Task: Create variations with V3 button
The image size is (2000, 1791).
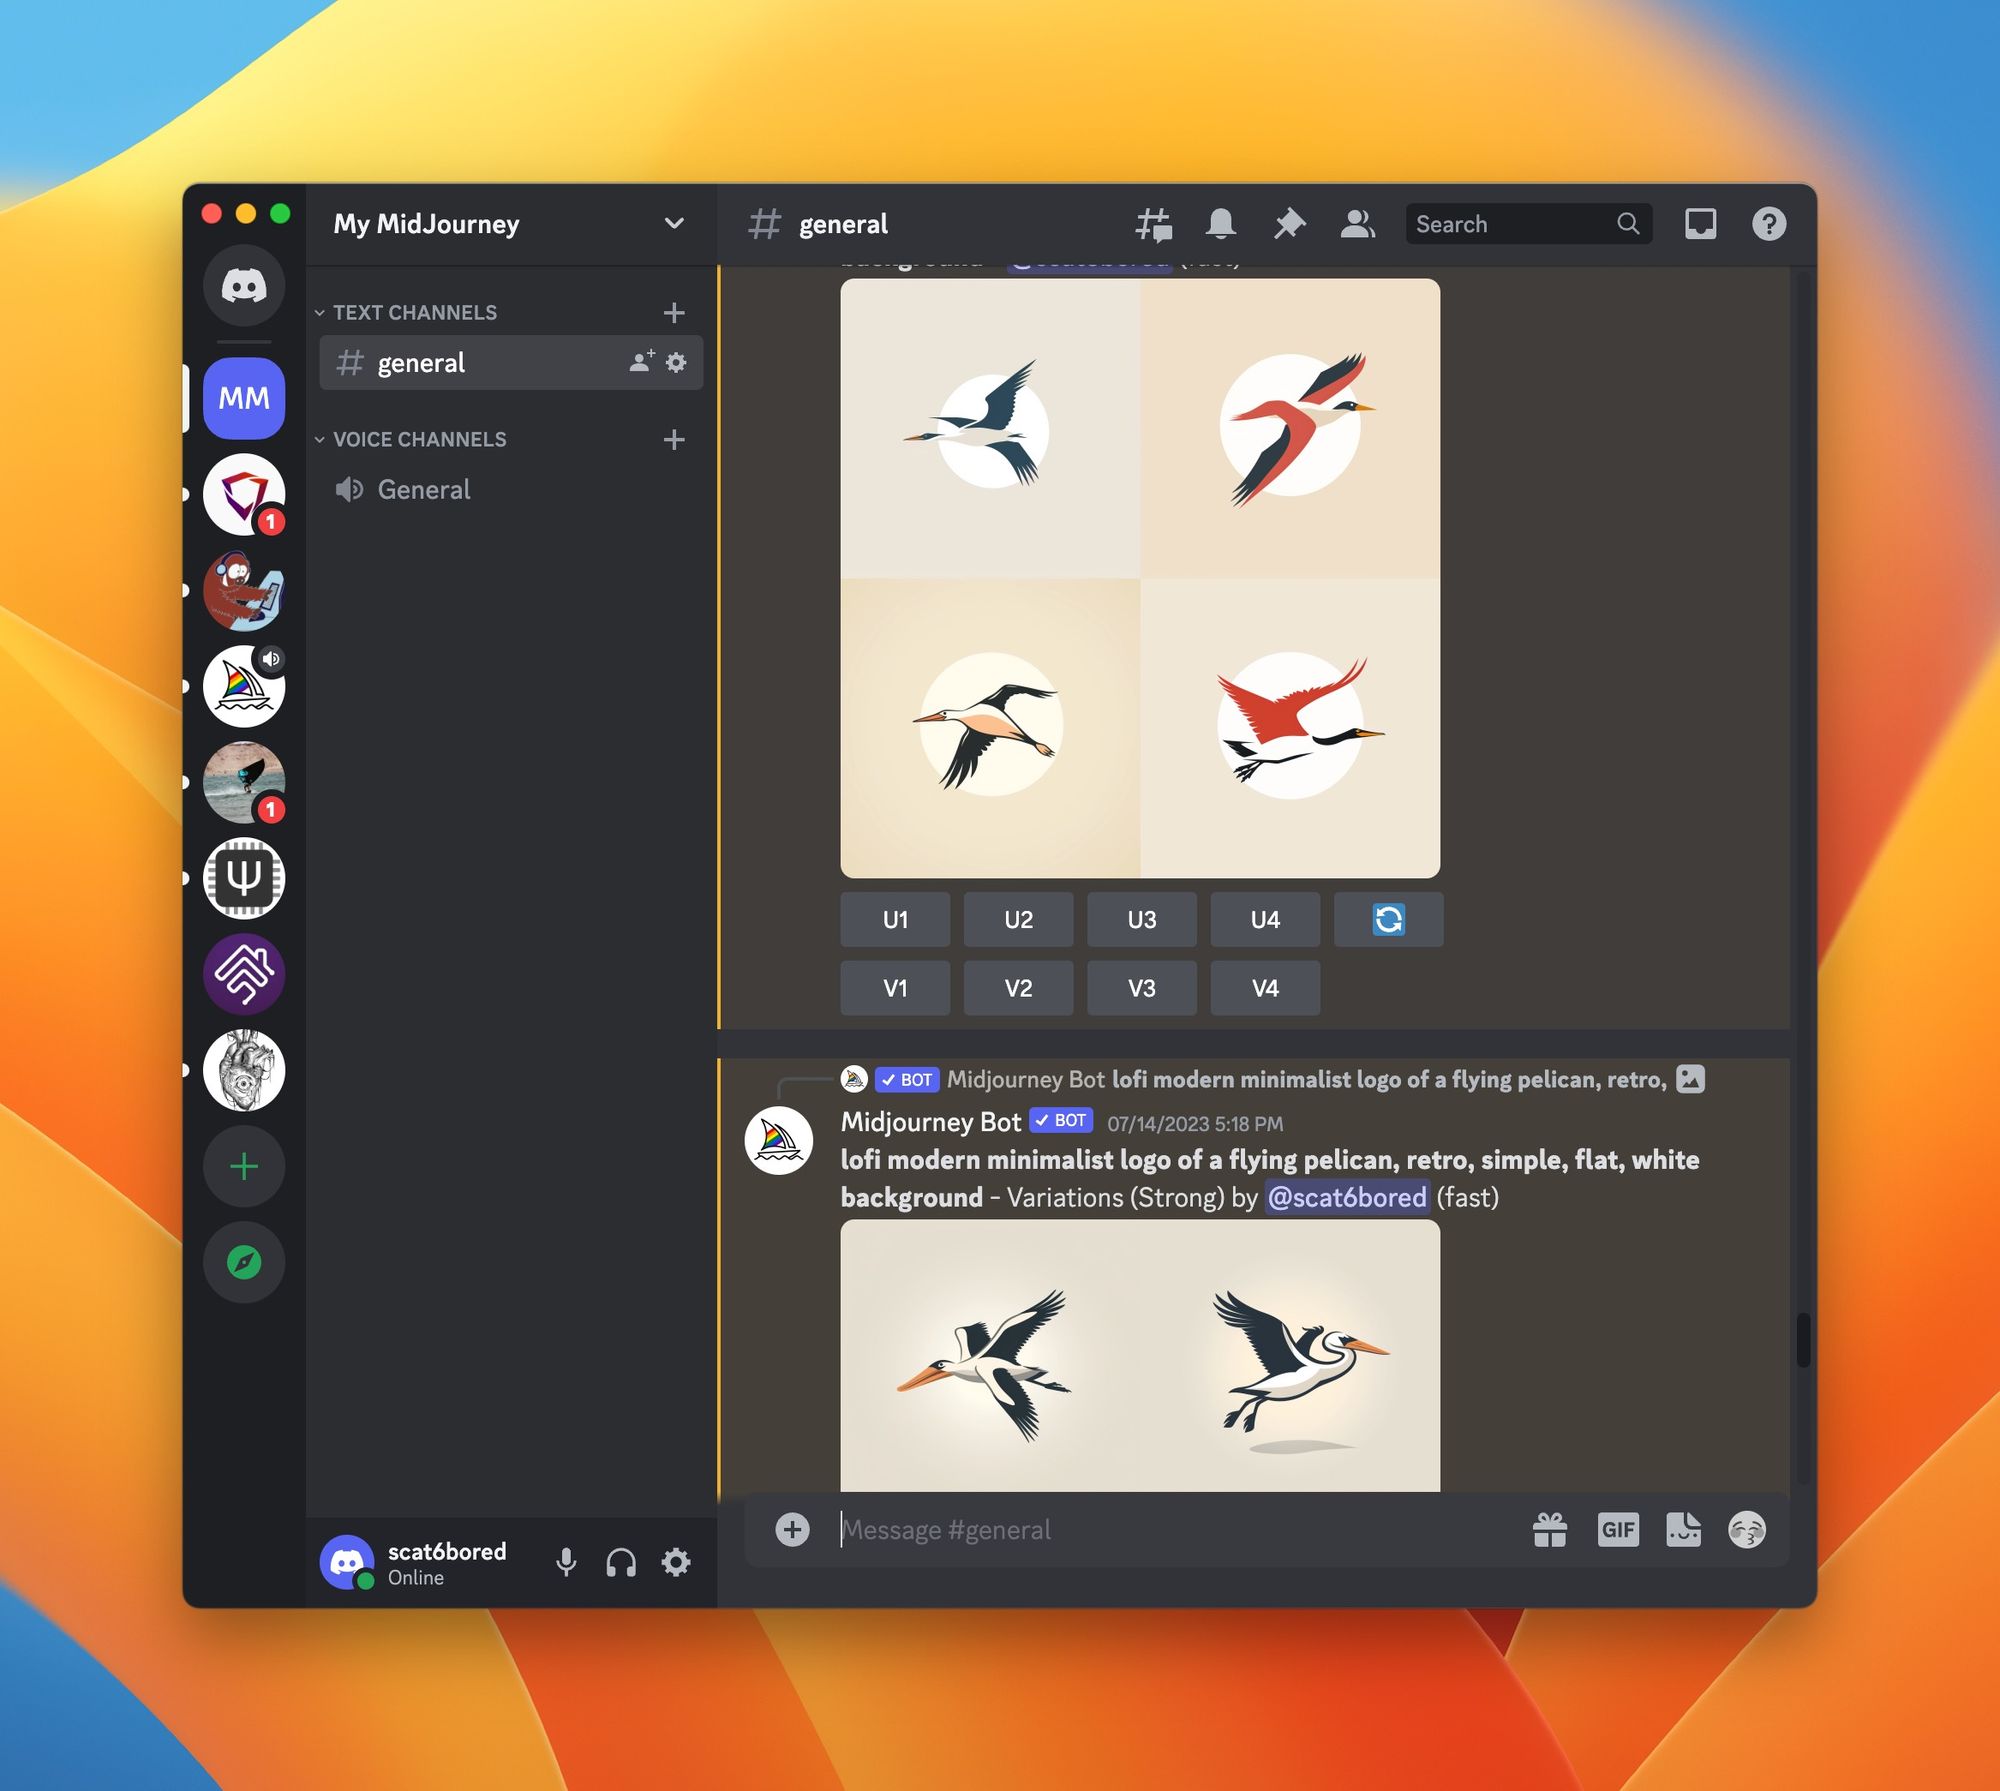Action: coord(1142,988)
